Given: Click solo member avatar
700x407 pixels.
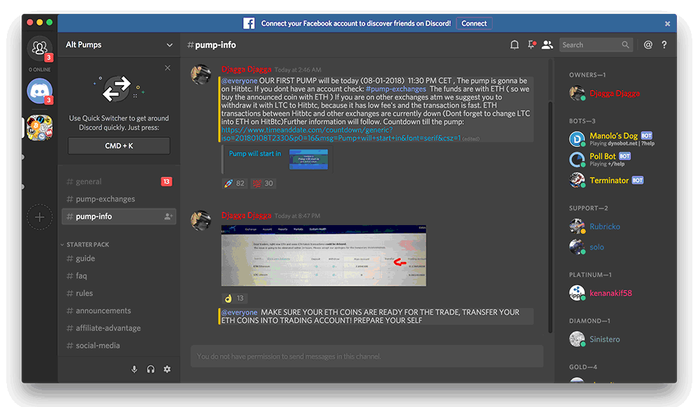Looking at the screenshot, I should tap(577, 247).
